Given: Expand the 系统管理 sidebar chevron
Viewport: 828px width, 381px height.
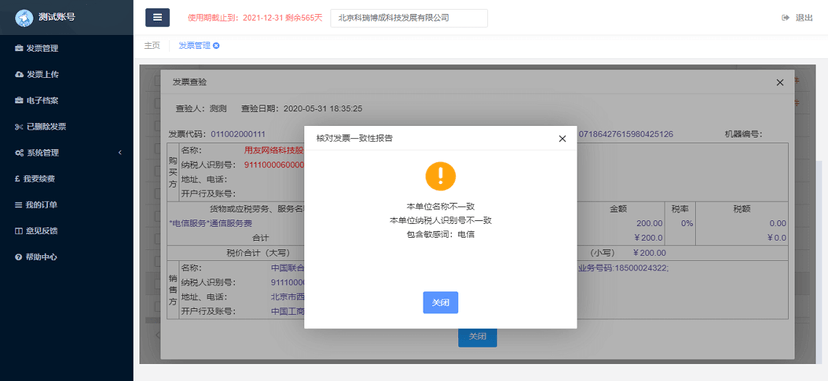Looking at the screenshot, I should pyautogui.click(x=120, y=153).
